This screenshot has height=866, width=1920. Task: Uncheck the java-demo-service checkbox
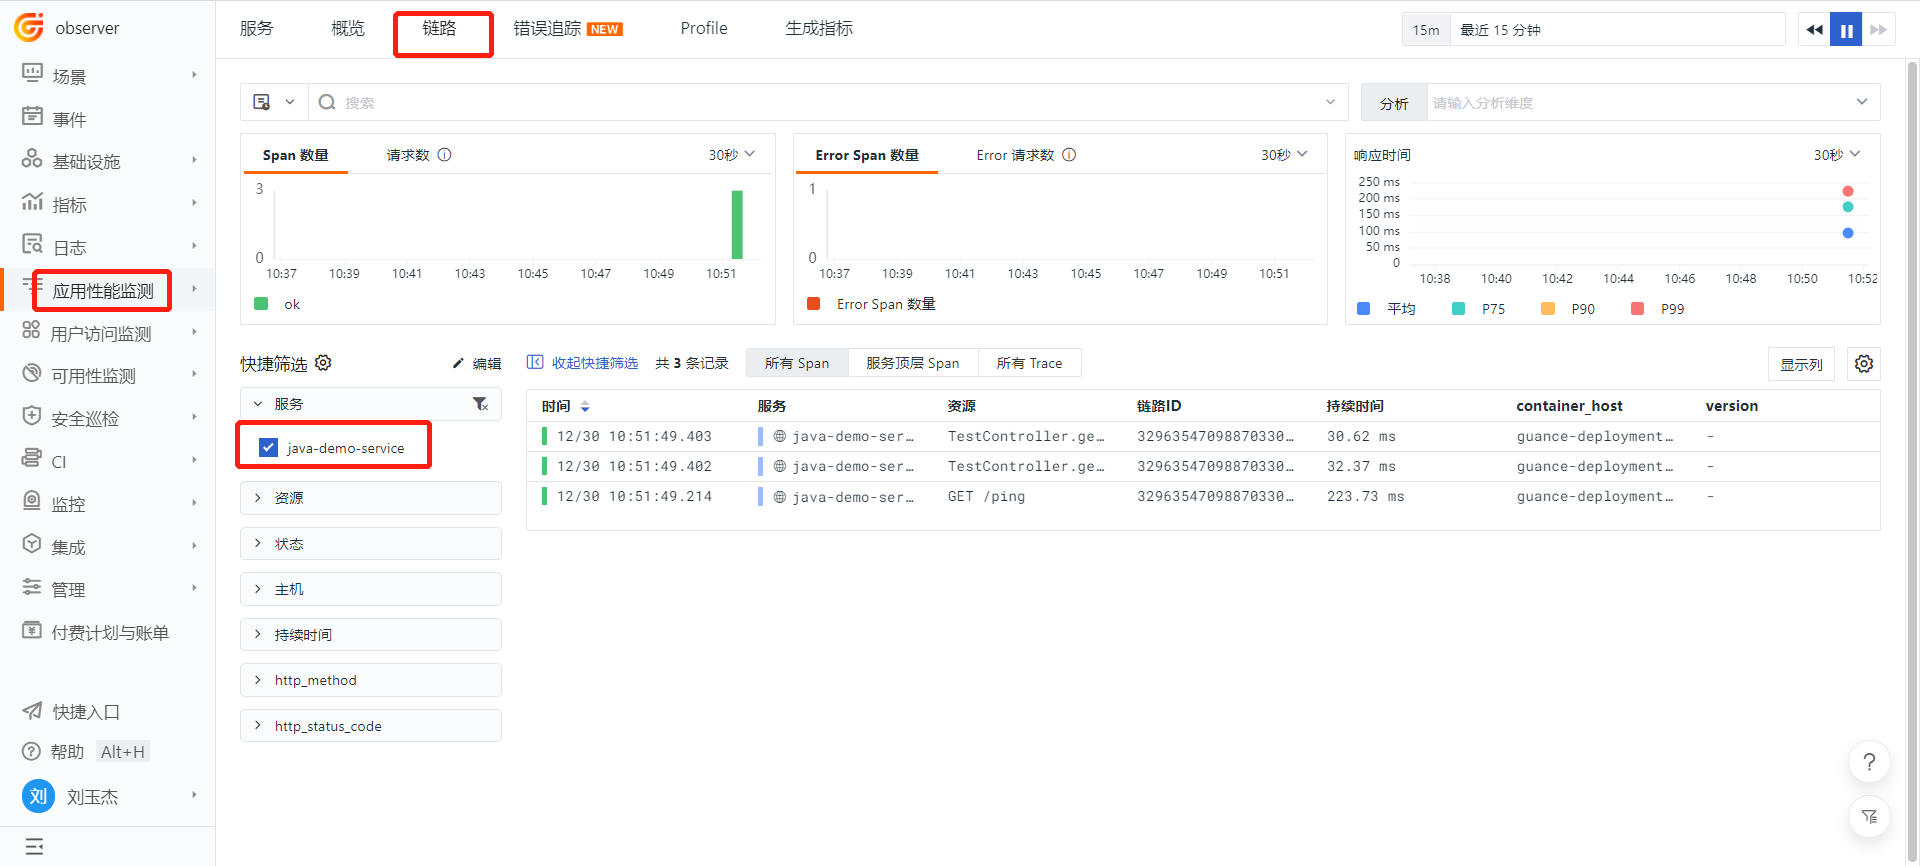pos(268,448)
